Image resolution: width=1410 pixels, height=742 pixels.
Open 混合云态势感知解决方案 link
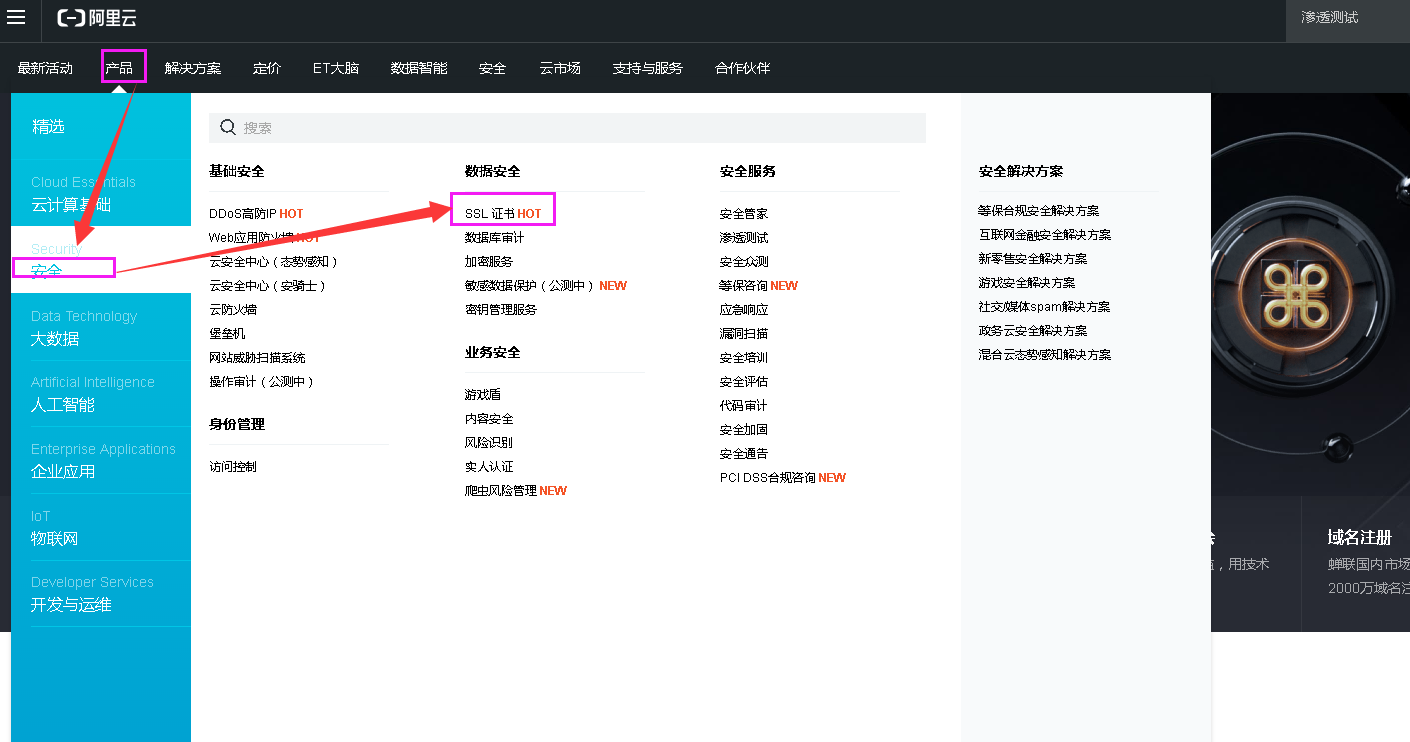(x=1045, y=355)
